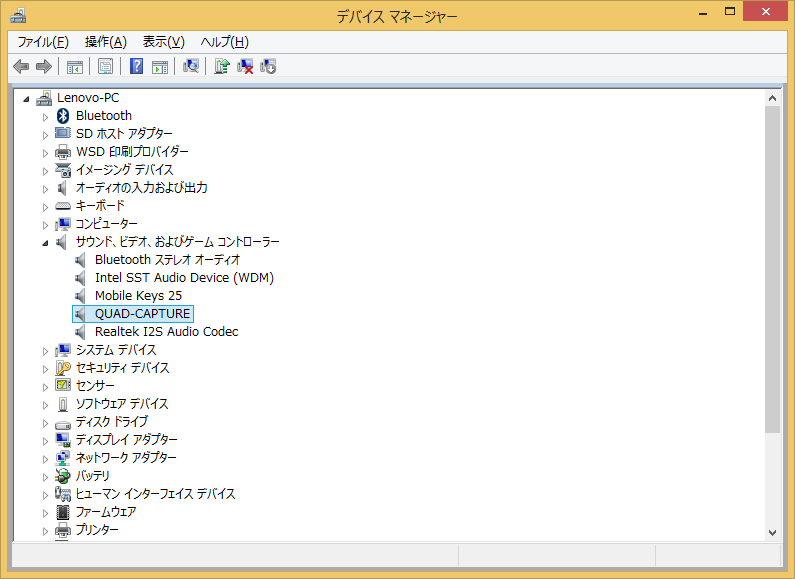
Task: Click the センサー icon
Action: point(63,385)
